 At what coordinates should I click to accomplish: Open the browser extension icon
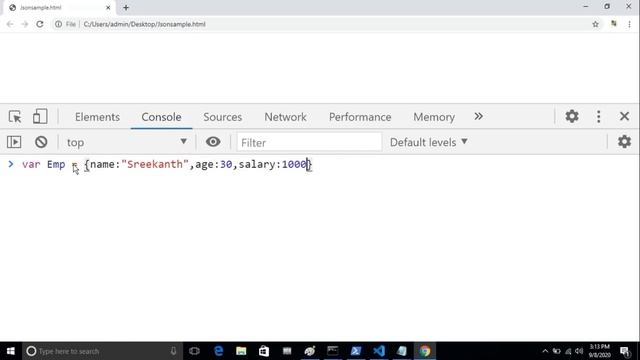point(613,24)
